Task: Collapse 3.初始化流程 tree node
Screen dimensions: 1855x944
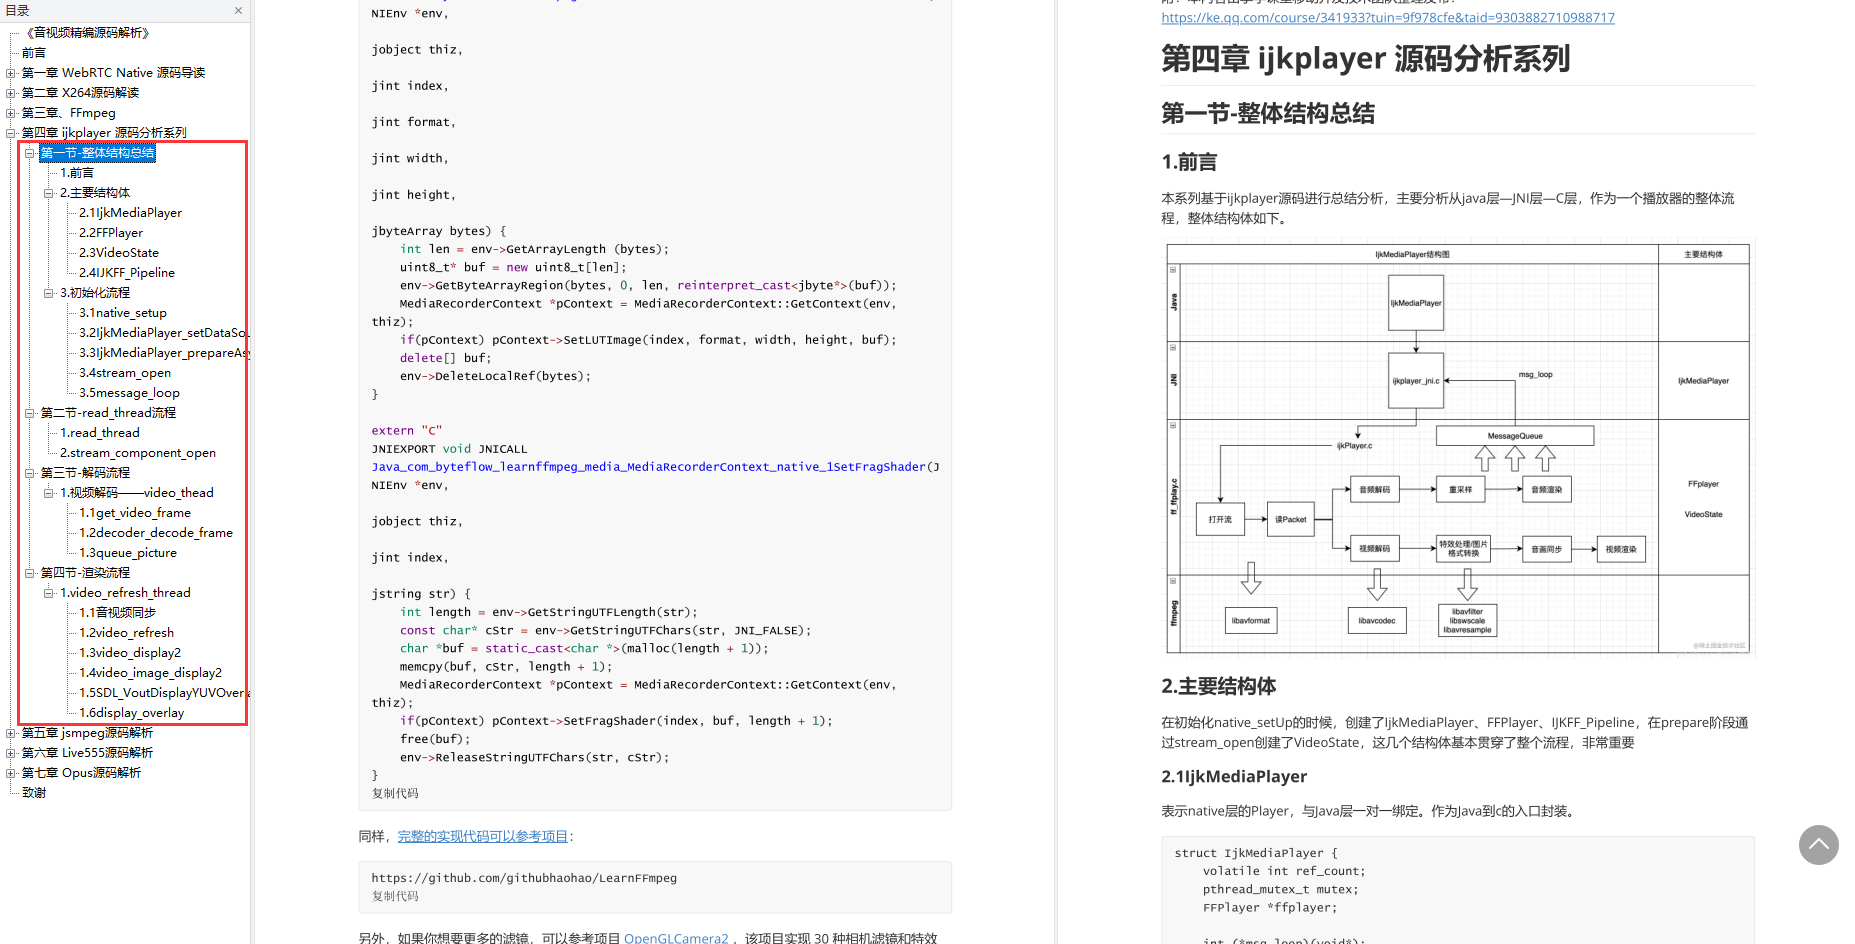Action: coord(49,293)
